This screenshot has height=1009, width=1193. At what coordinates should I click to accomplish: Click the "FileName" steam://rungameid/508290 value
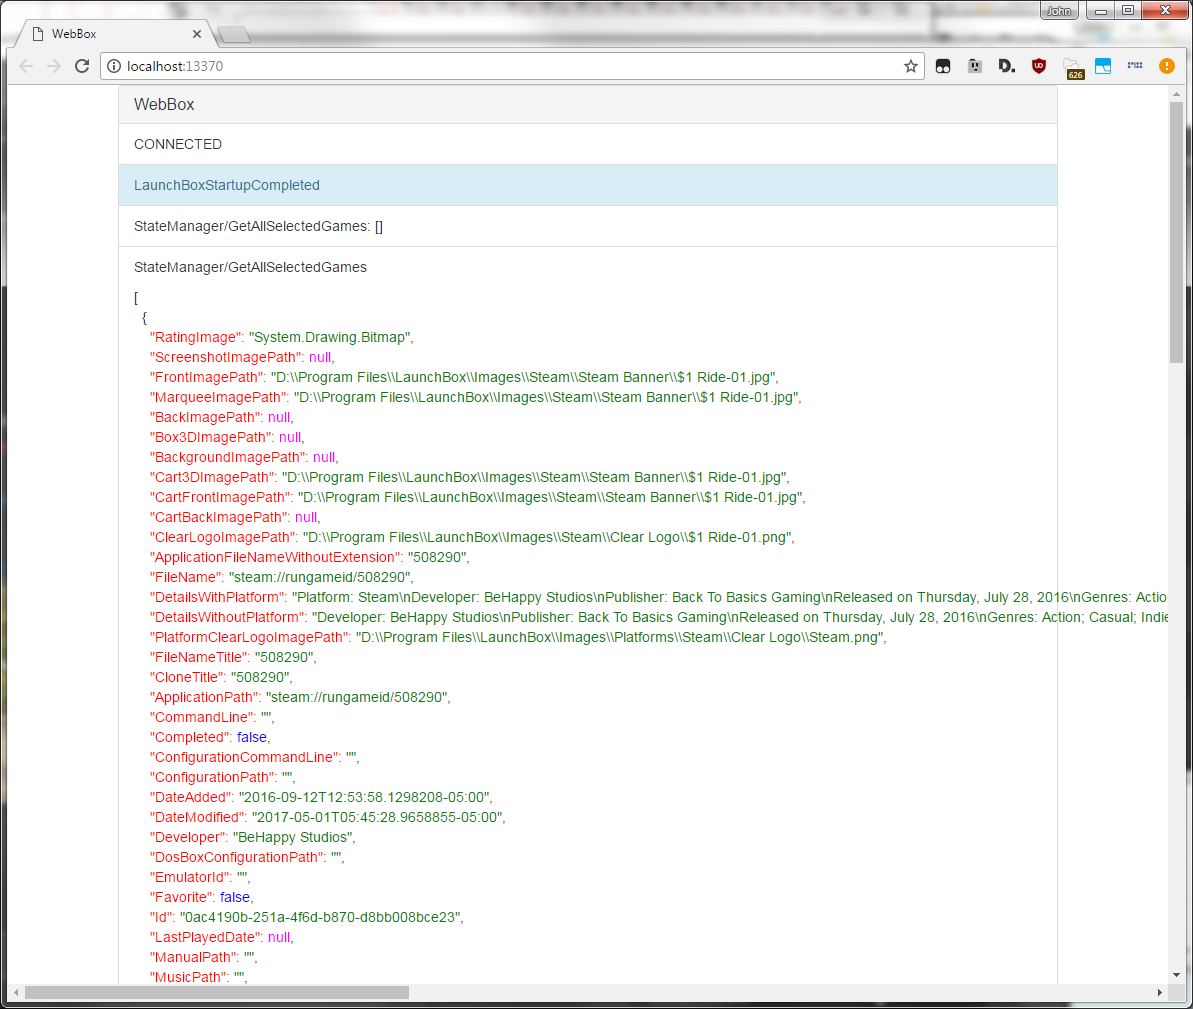pyautogui.click(x=320, y=577)
